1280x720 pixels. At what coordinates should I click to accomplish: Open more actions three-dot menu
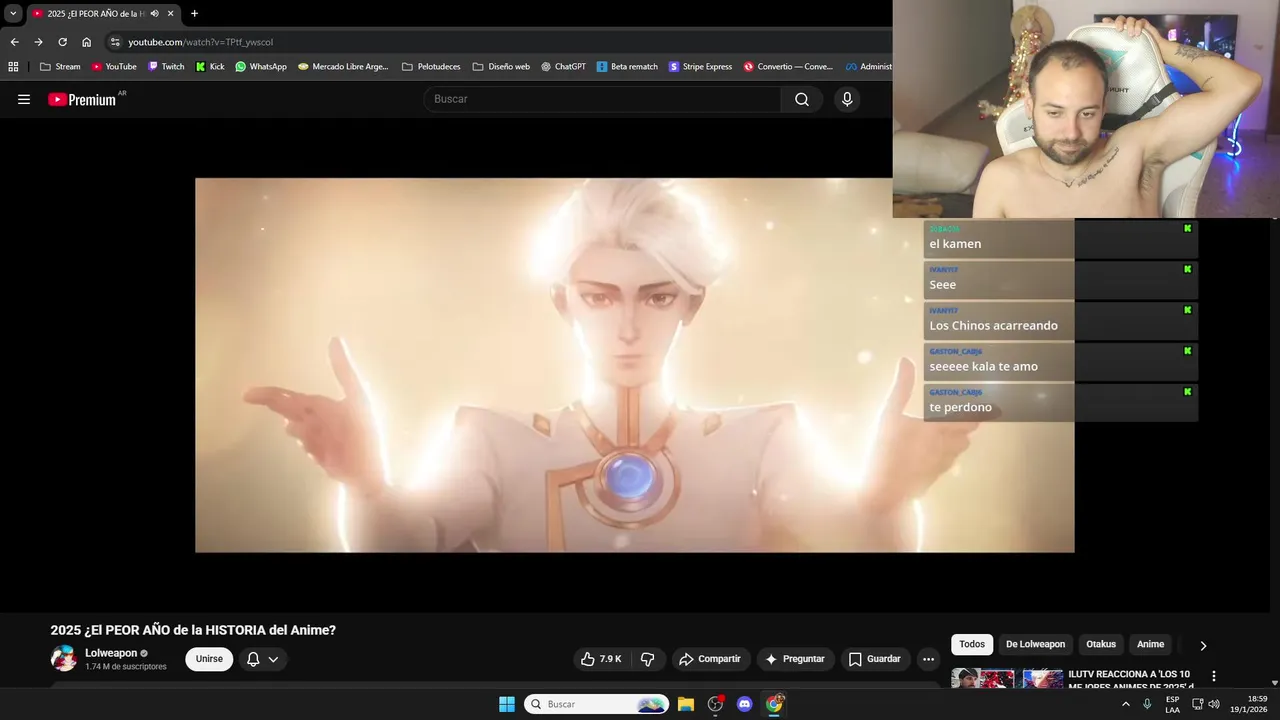[928, 659]
